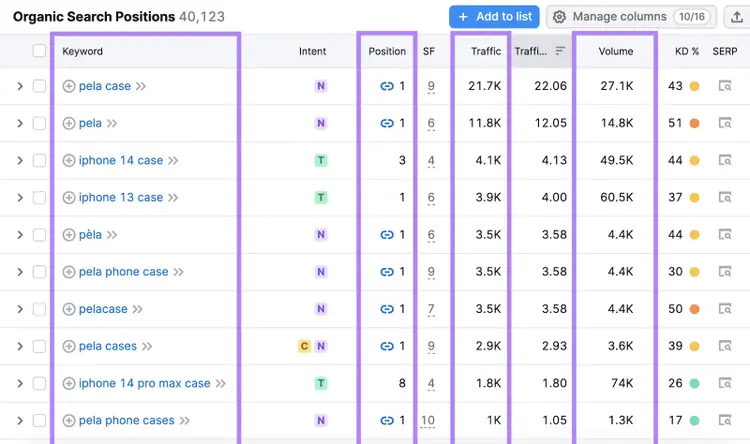This screenshot has height=444, width=750.
Task: Expand the pela cases row
Action: pyautogui.click(x=20, y=346)
